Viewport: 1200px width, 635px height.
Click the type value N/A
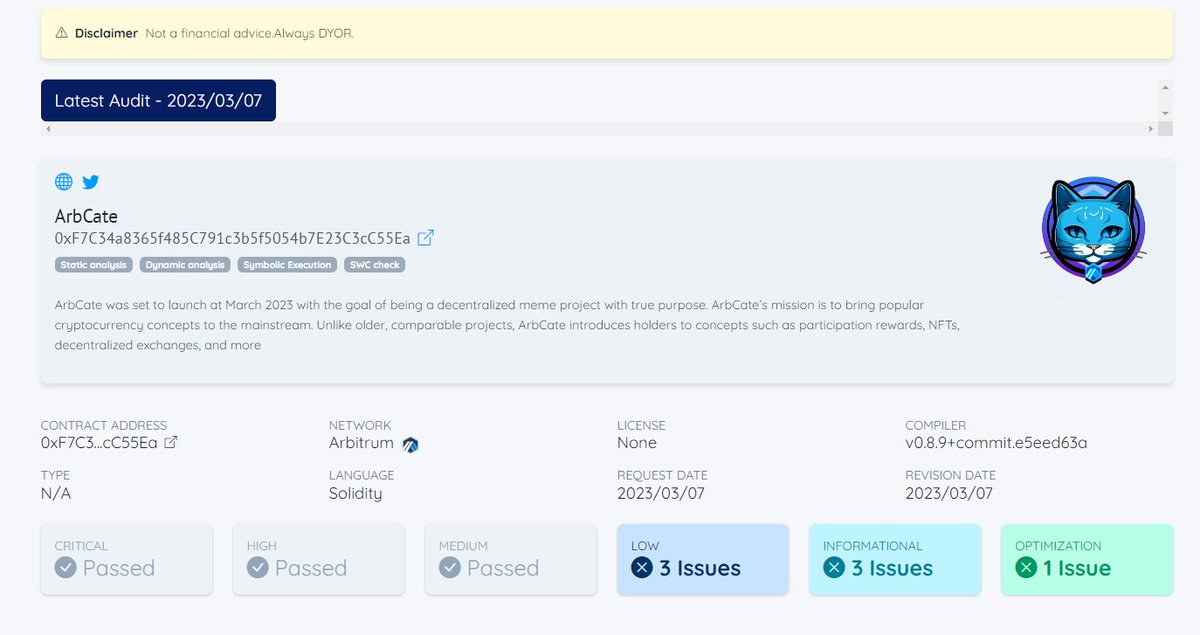tap(56, 493)
